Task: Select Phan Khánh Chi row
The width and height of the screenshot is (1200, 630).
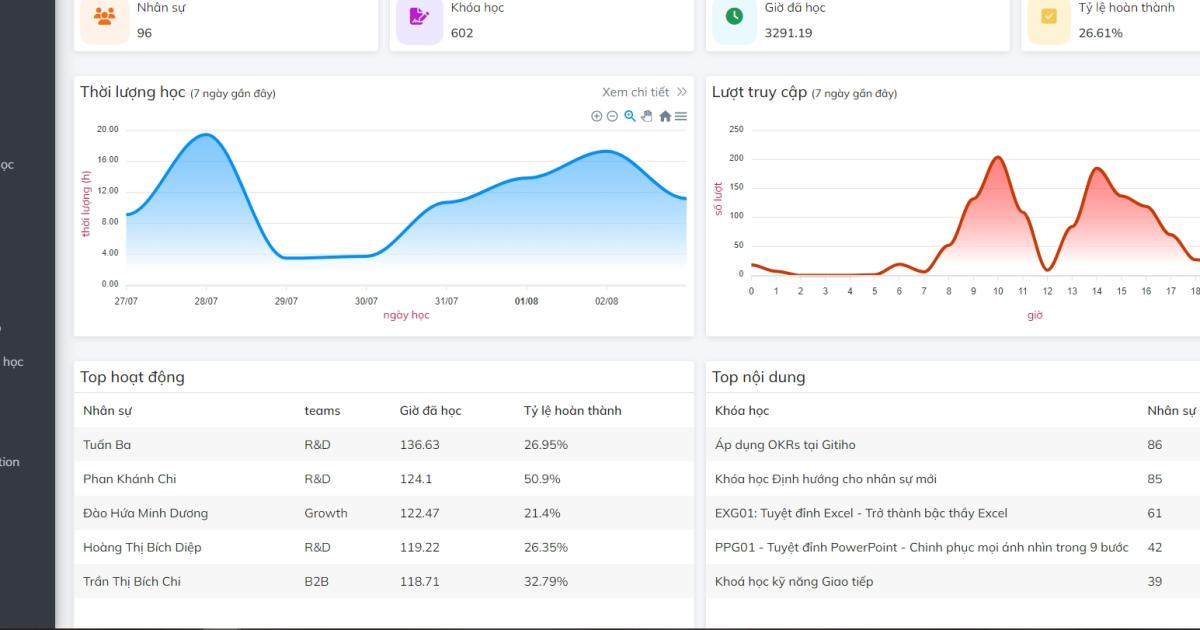Action: click(x=384, y=479)
